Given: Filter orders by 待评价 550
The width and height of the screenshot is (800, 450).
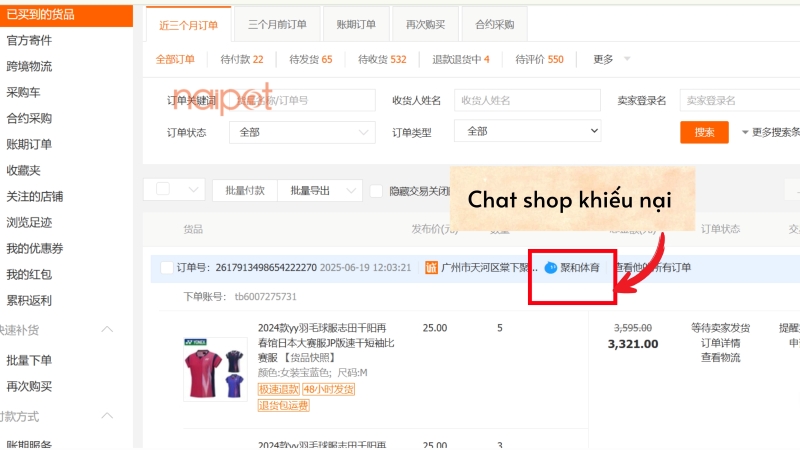Looking at the screenshot, I should pos(539,59).
